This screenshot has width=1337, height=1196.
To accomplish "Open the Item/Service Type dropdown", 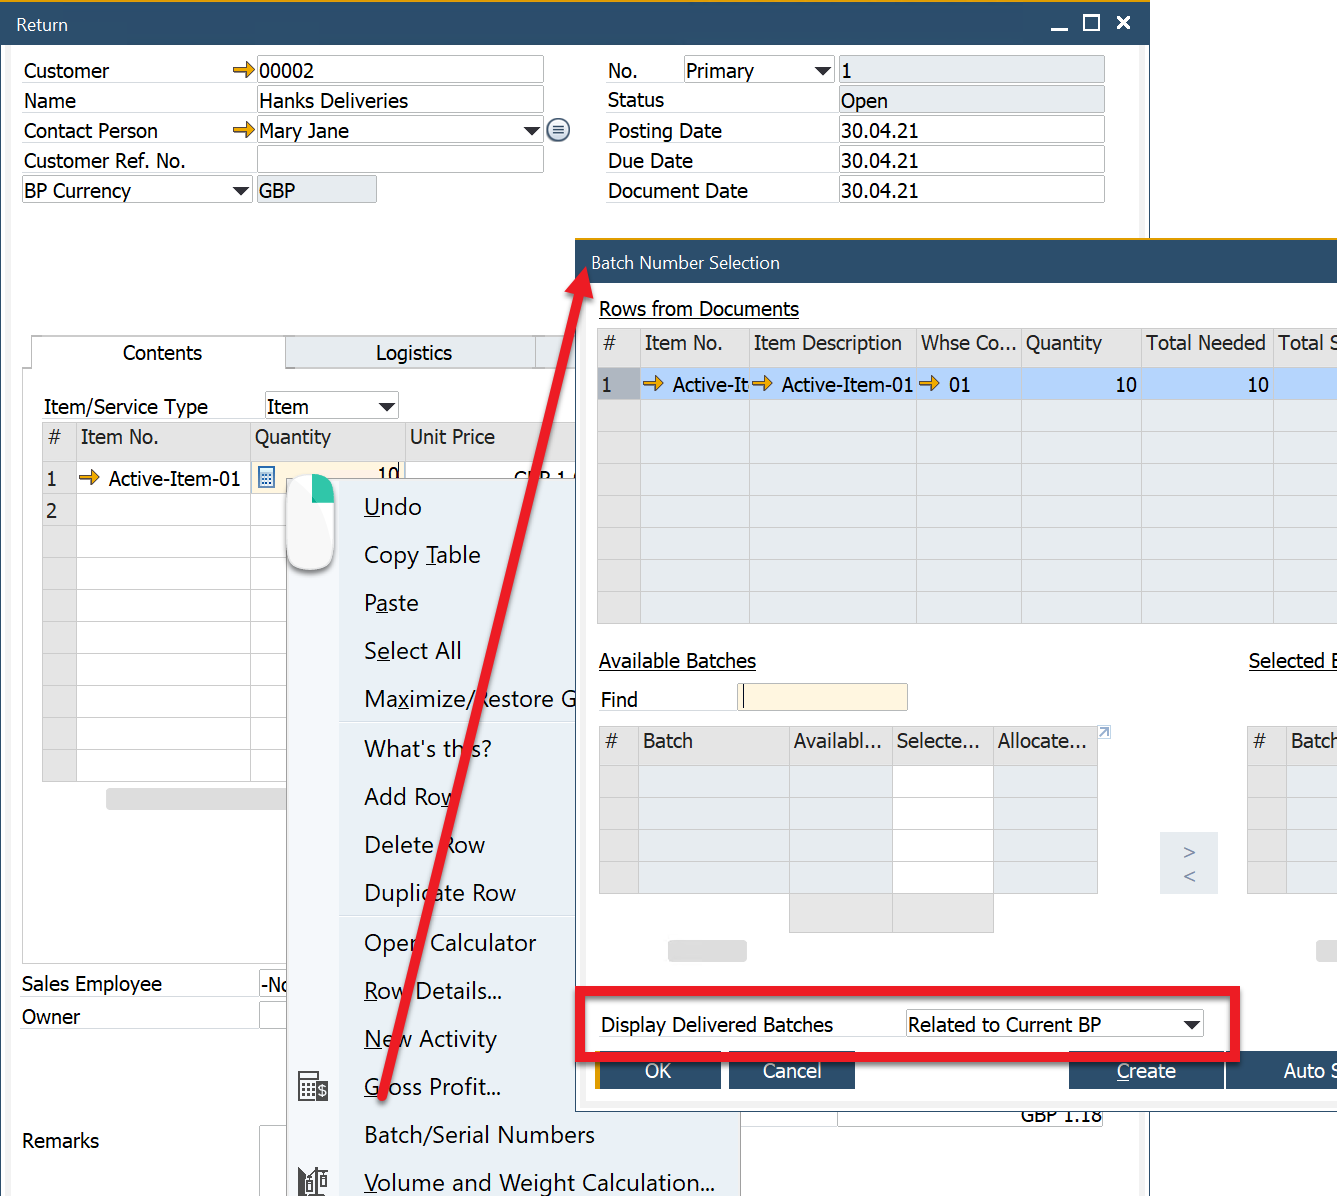I will [386, 406].
